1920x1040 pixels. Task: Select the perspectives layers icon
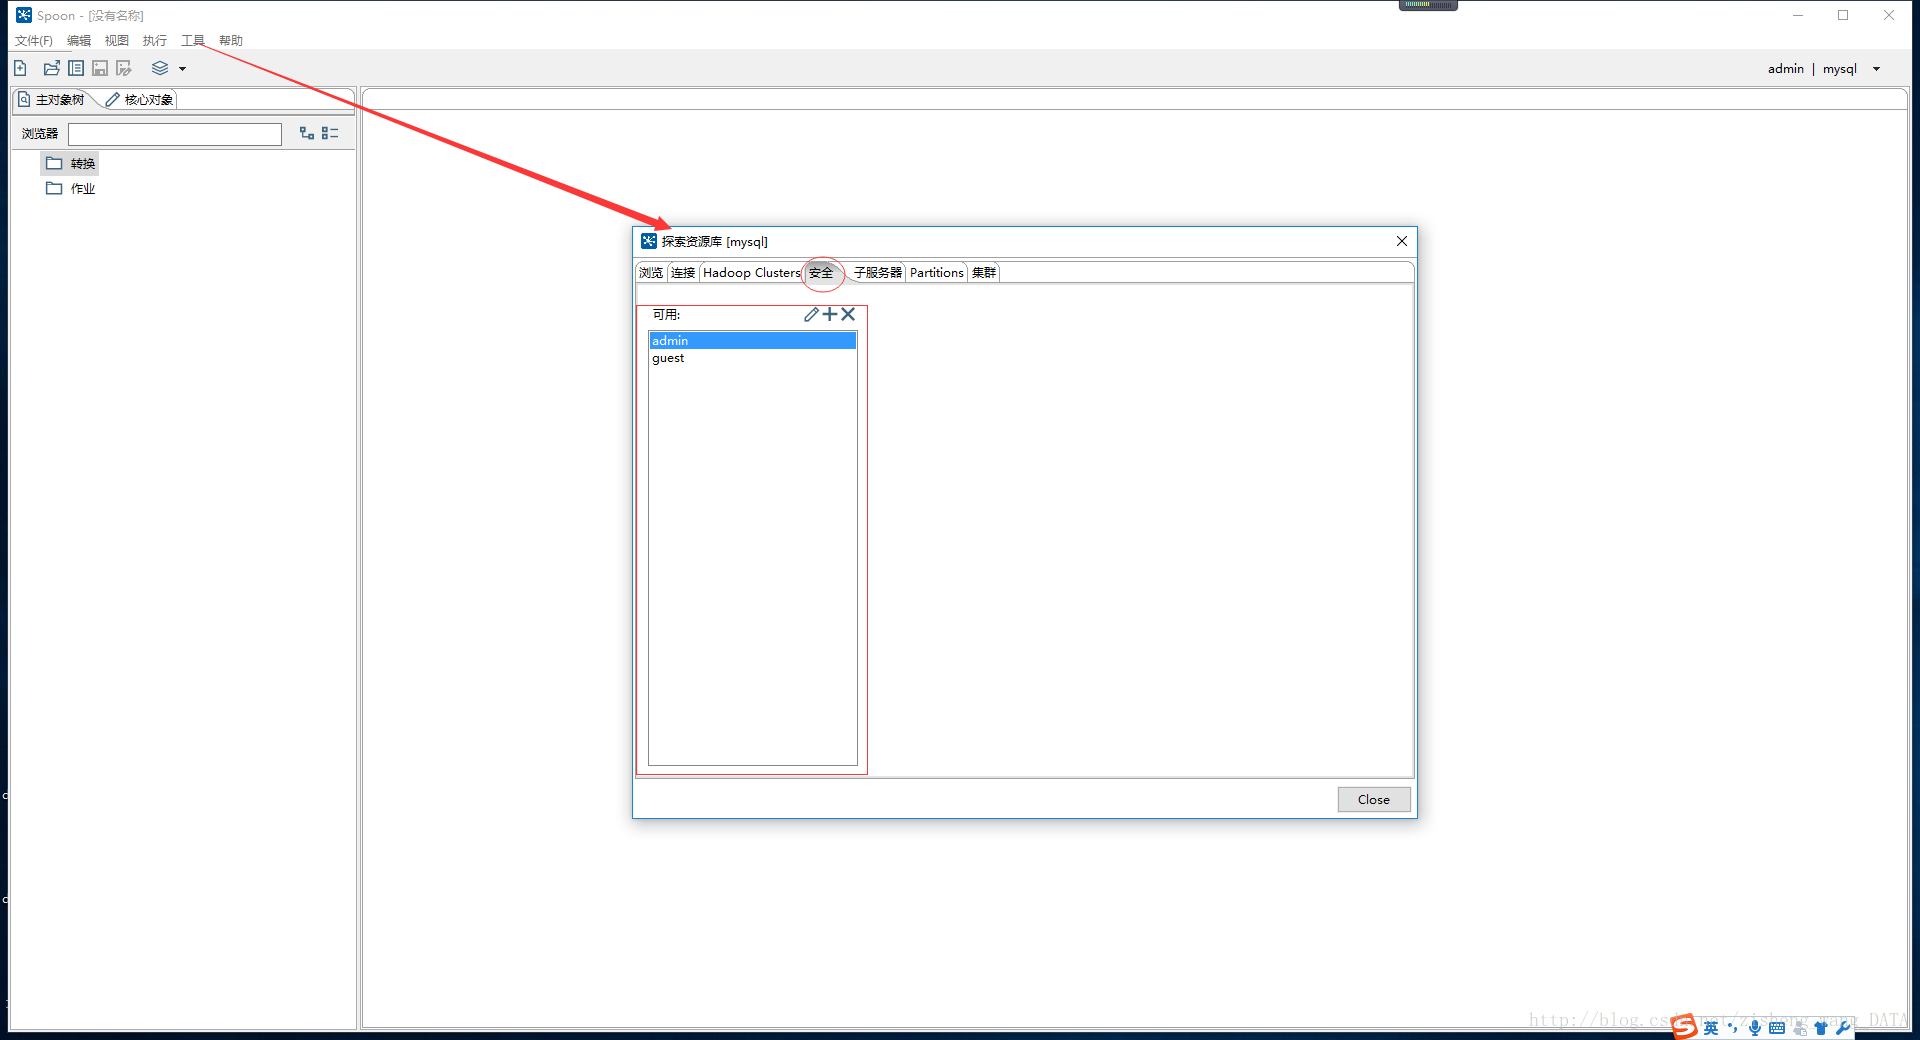[160, 68]
